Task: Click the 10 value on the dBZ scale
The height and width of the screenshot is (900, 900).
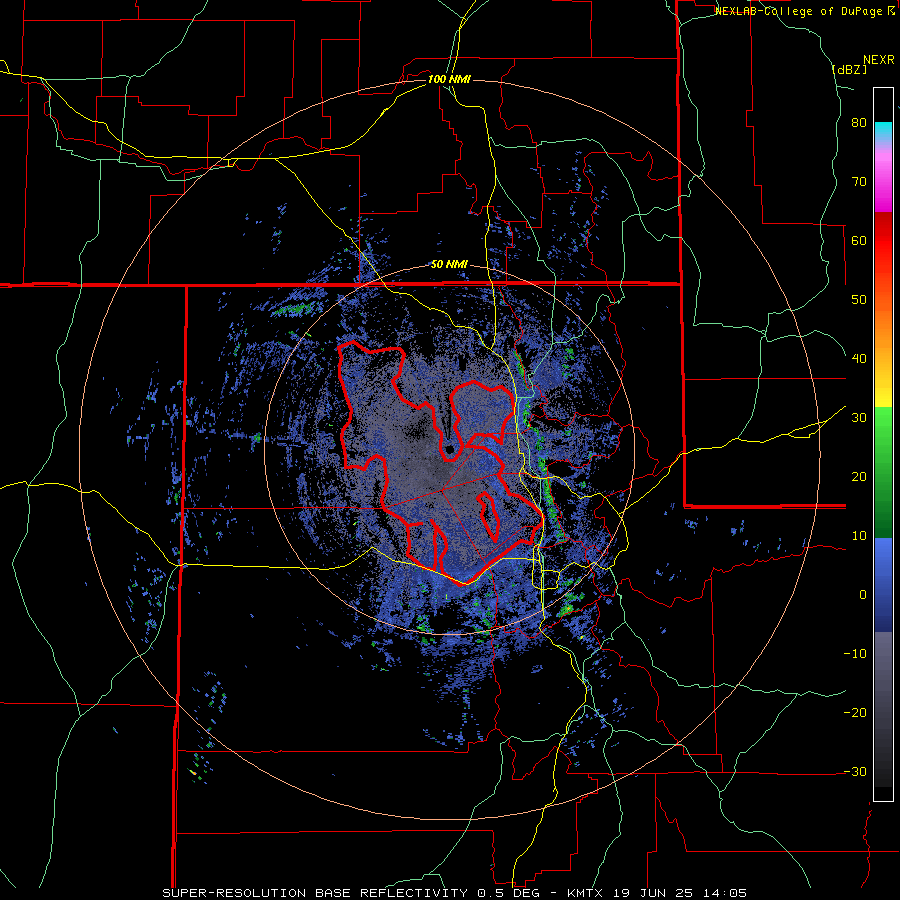Action: [859, 536]
